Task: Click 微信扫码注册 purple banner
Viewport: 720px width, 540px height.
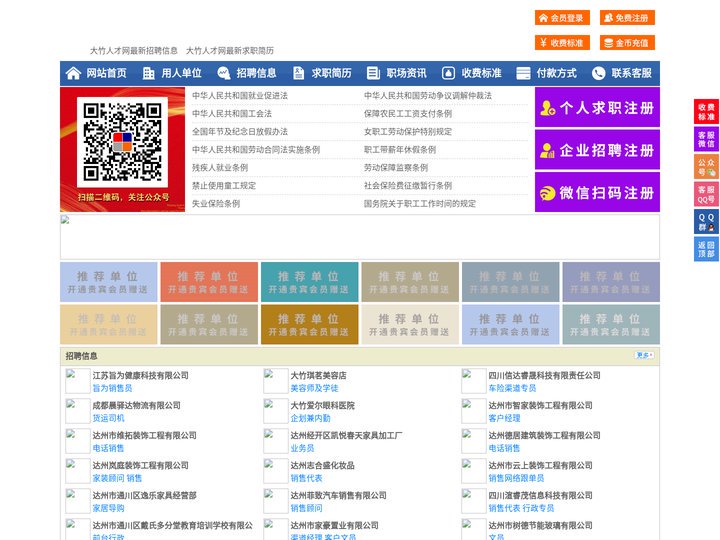Action: pos(597,192)
